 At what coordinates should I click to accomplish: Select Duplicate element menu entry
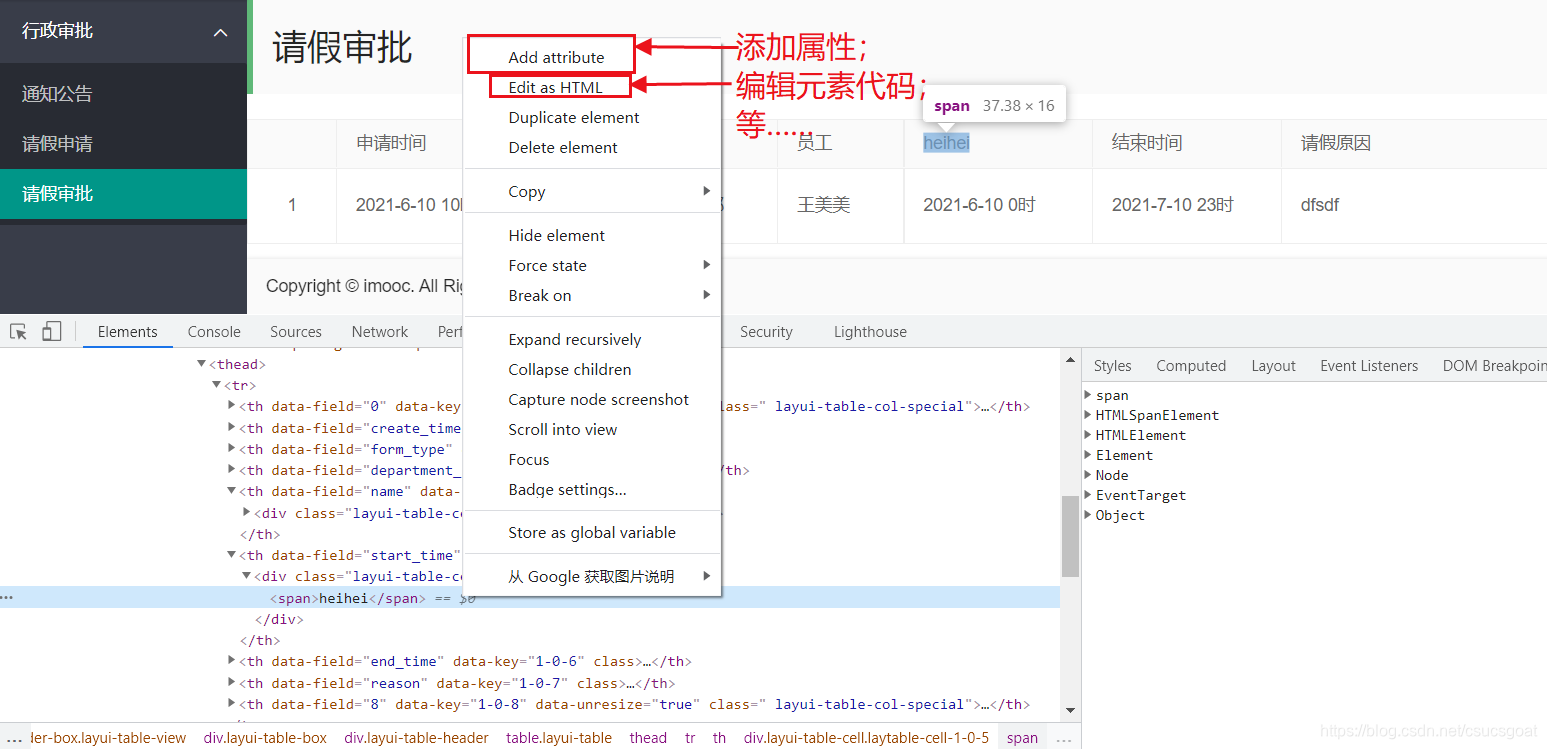tap(574, 117)
